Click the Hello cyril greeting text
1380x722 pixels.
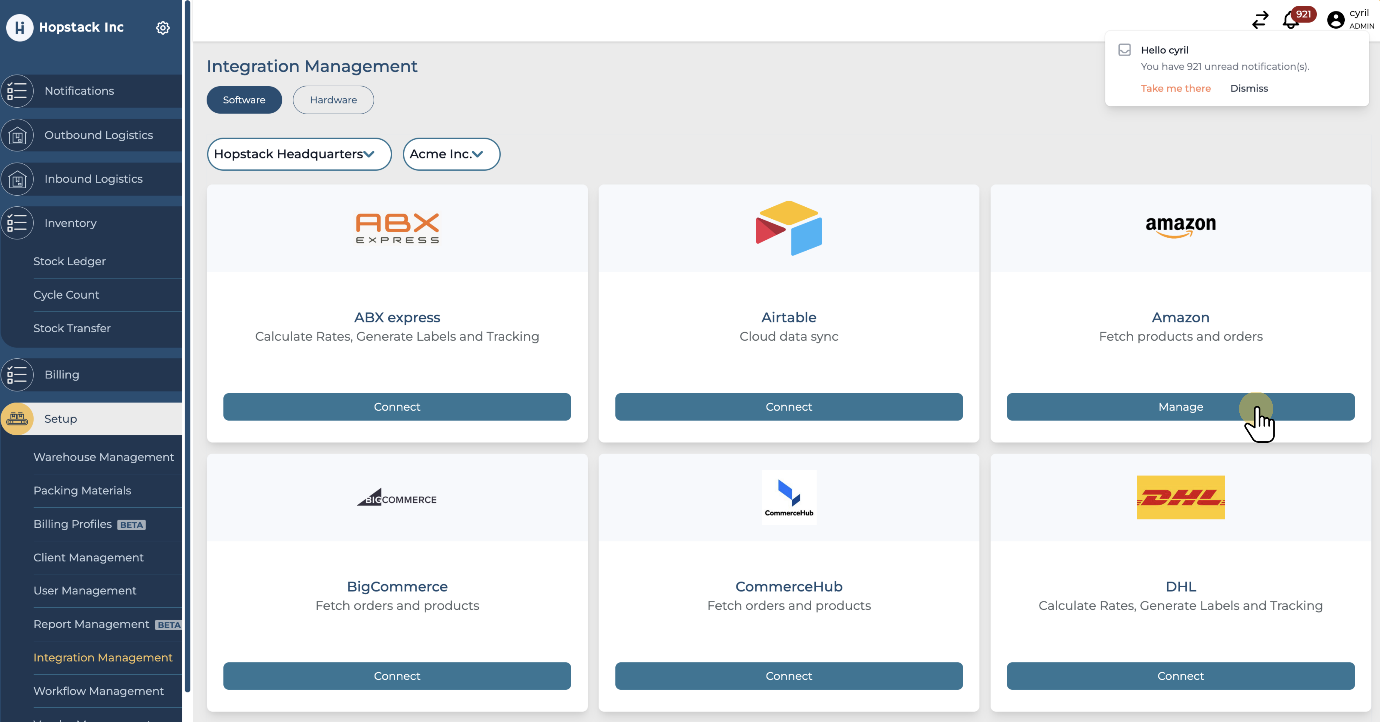pyautogui.click(x=1165, y=50)
